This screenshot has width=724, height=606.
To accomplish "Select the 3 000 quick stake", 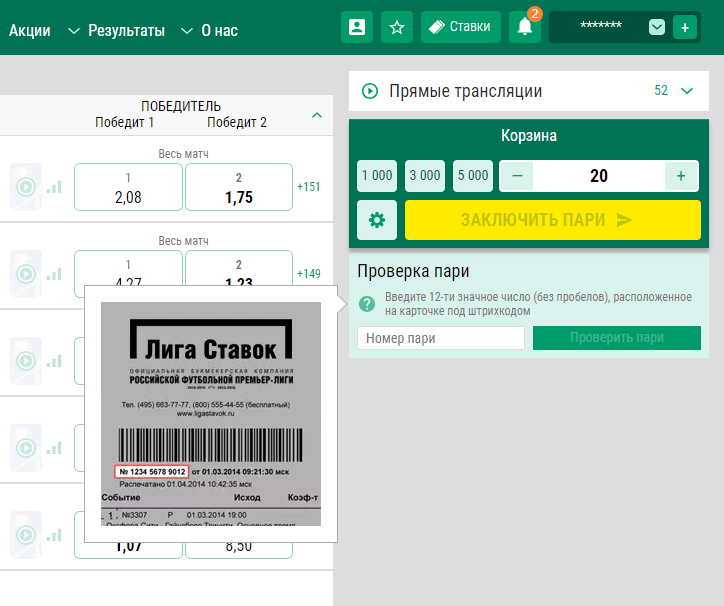I will tap(425, 176).
